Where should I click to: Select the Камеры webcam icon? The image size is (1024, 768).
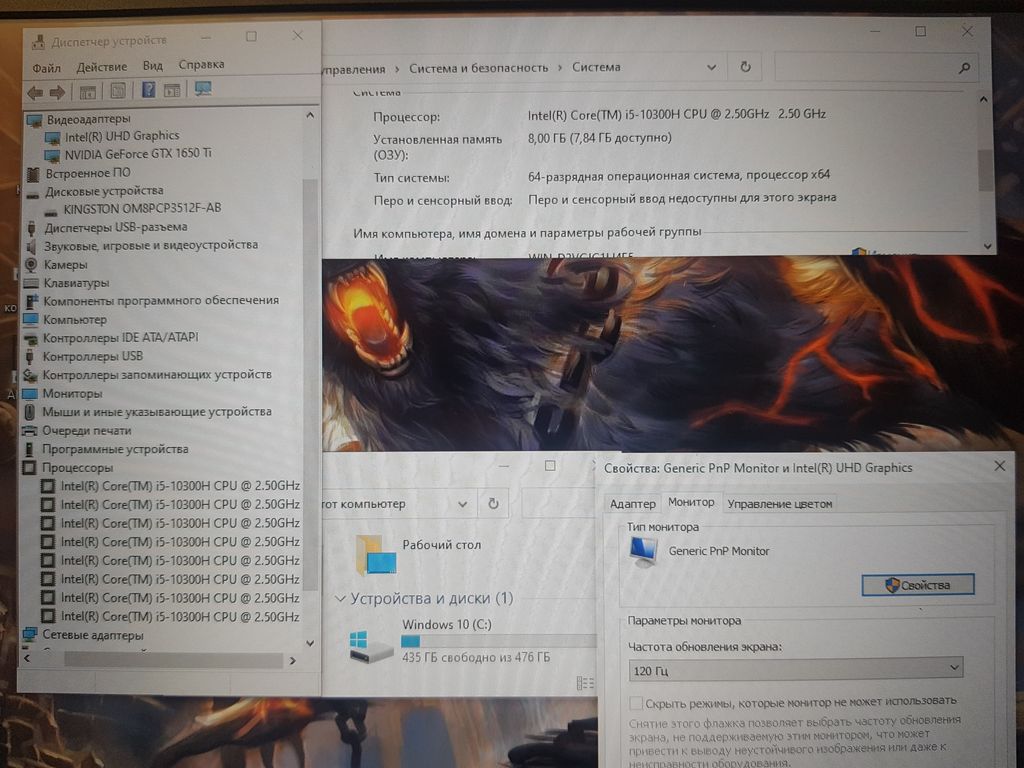(31, 264)
